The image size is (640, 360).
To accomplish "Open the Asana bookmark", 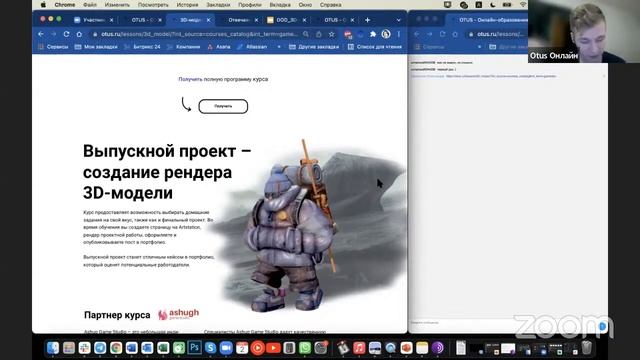I will (219, 47).
